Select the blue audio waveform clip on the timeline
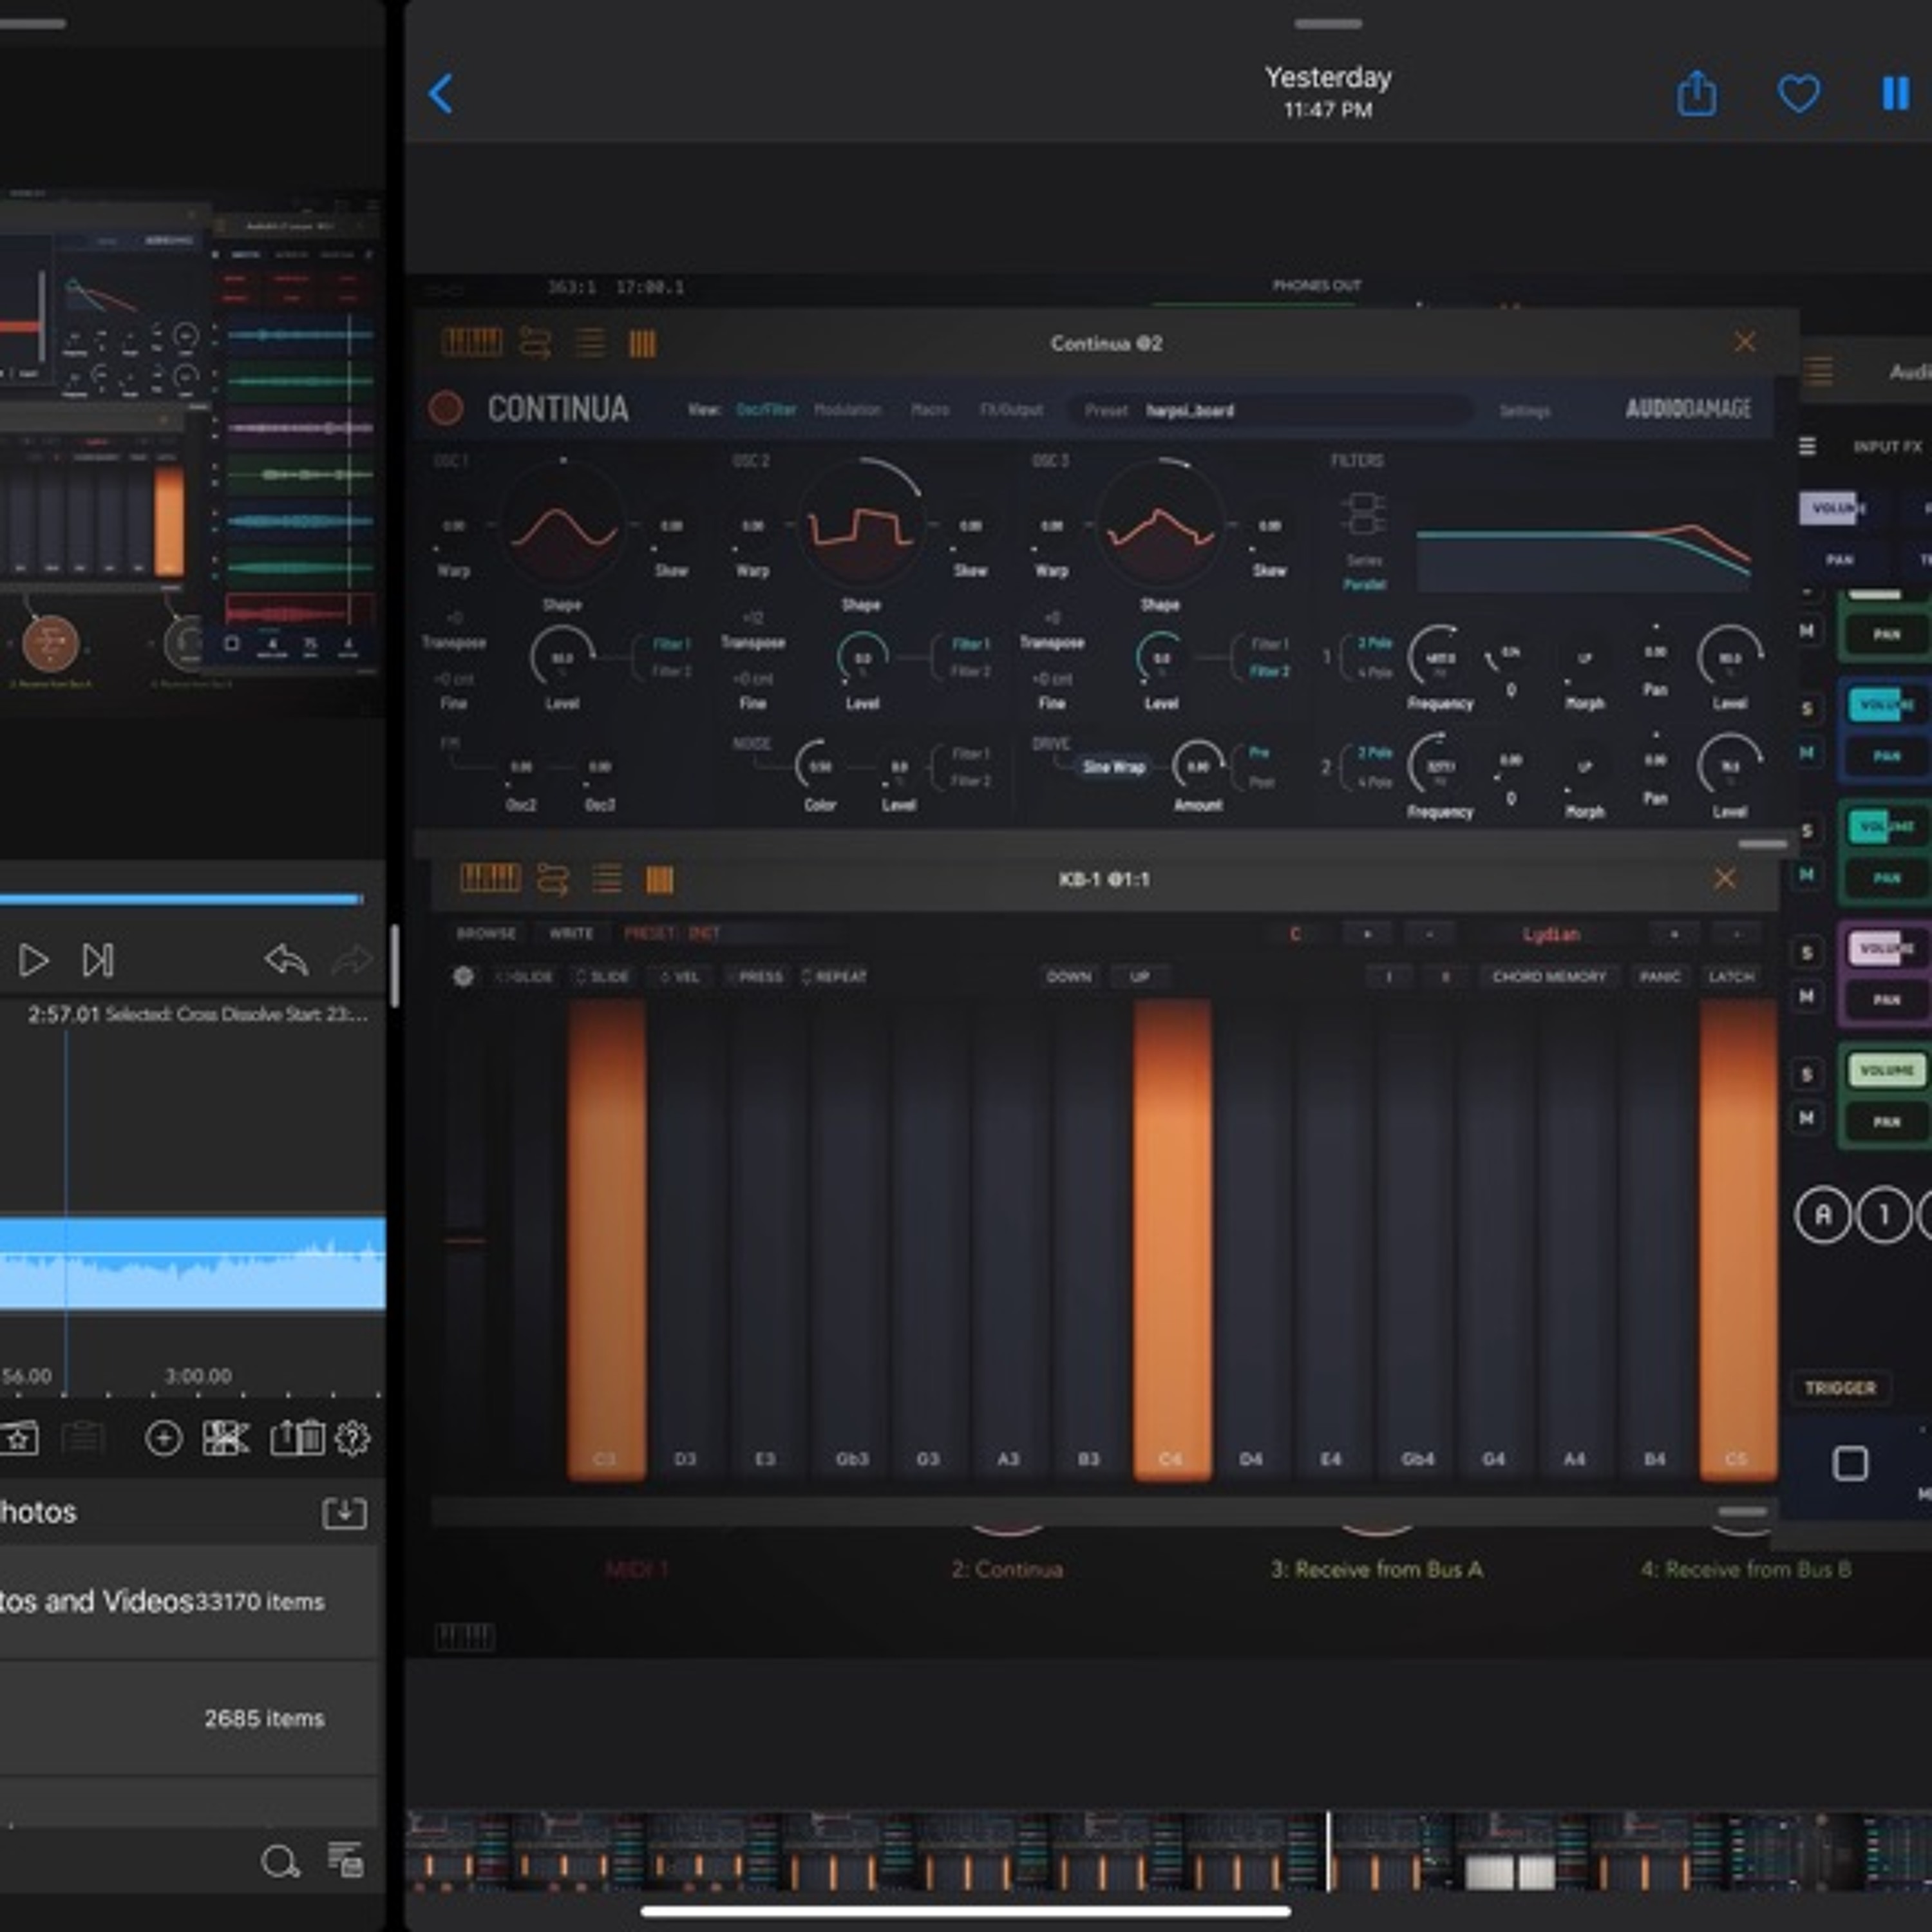Image resolution: width=1932 pixels, height=1932 pixels. pyautogui.click(x=192, y=1262)
